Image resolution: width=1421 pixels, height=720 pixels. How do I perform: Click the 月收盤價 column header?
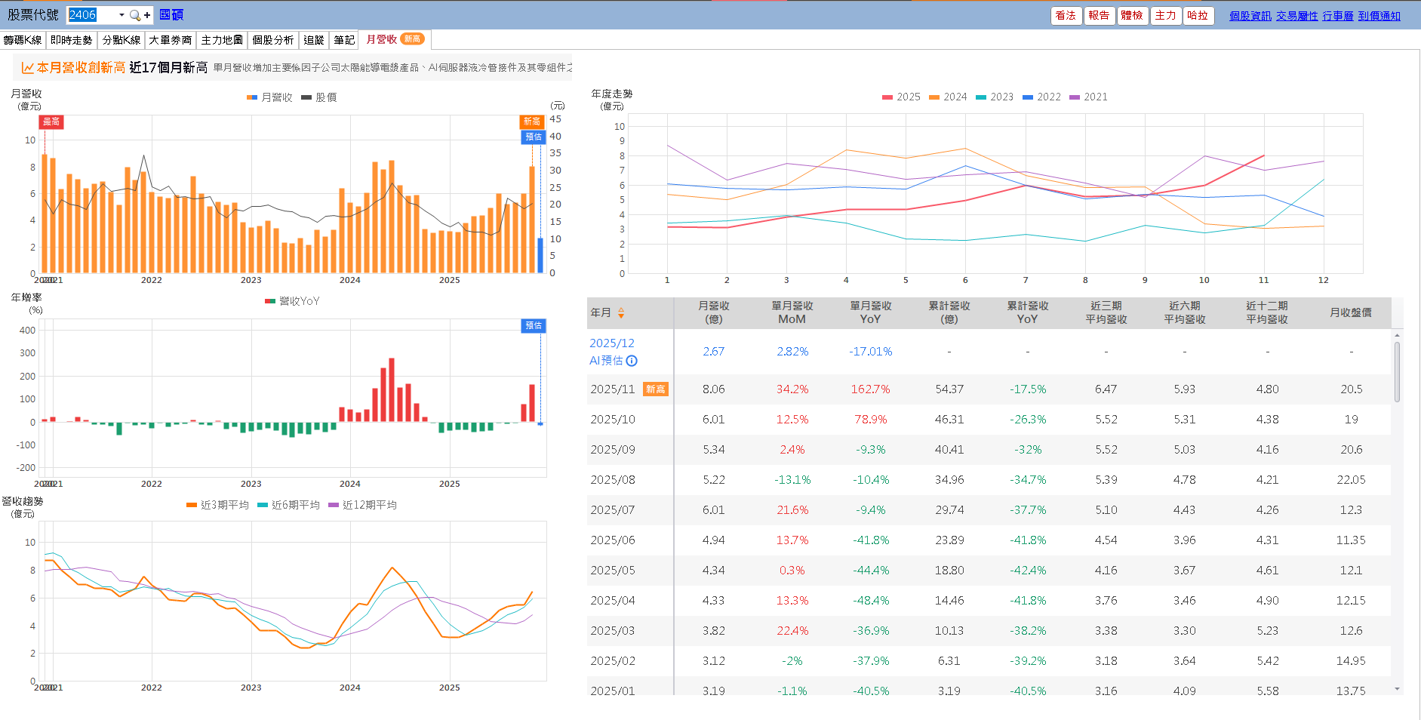click(x=1351, y=313)
